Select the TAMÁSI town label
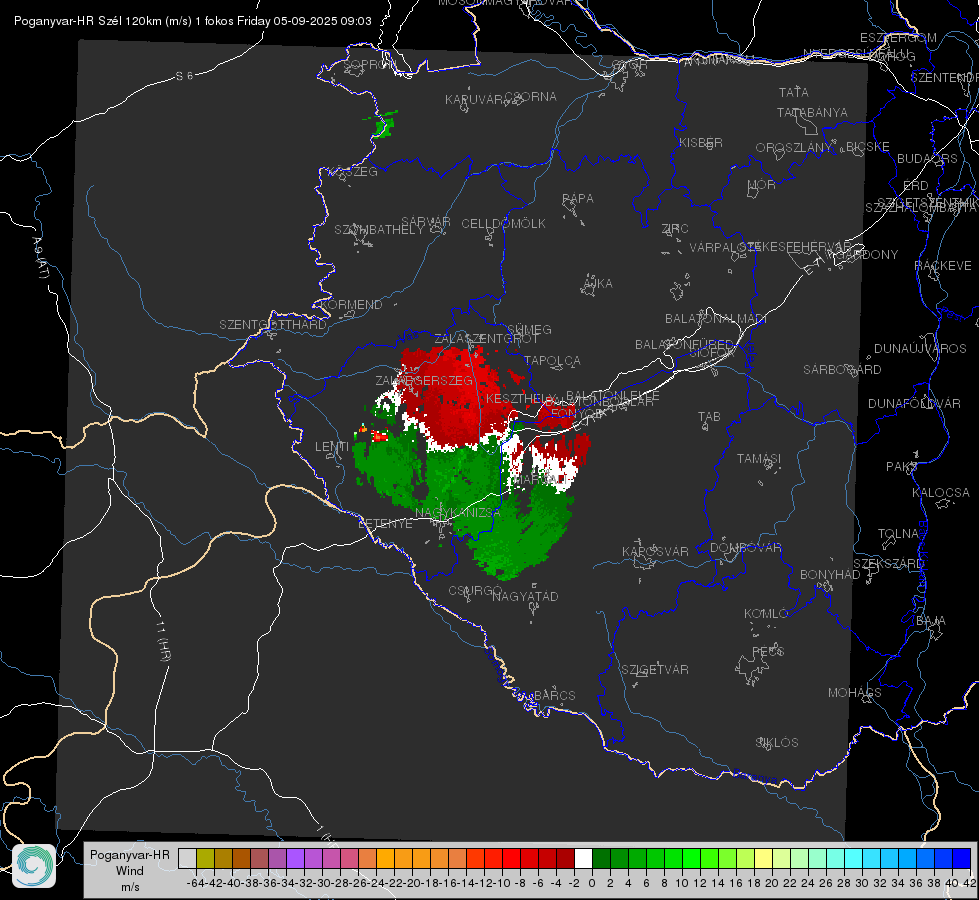 759,458
